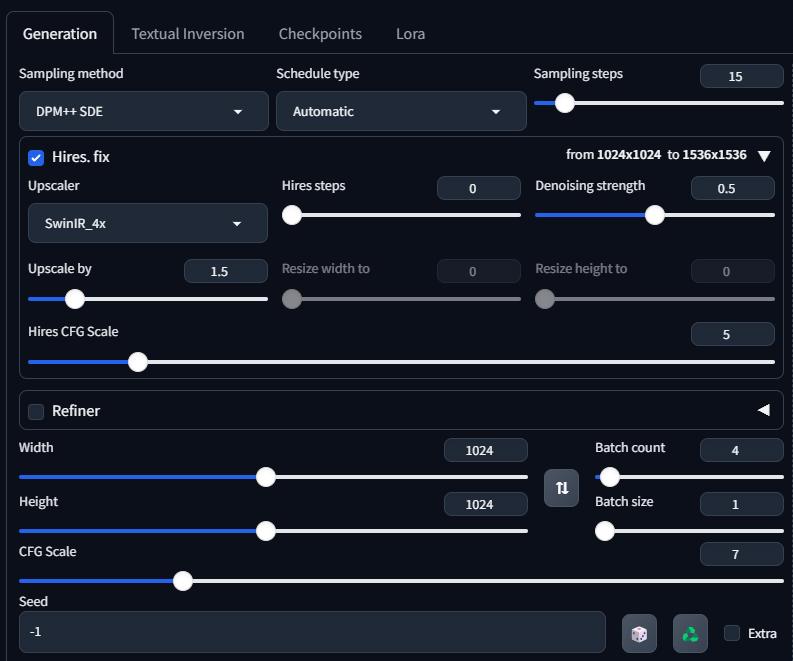
Task: Switch to the Generation tab
Action: (x=60, y=34)
